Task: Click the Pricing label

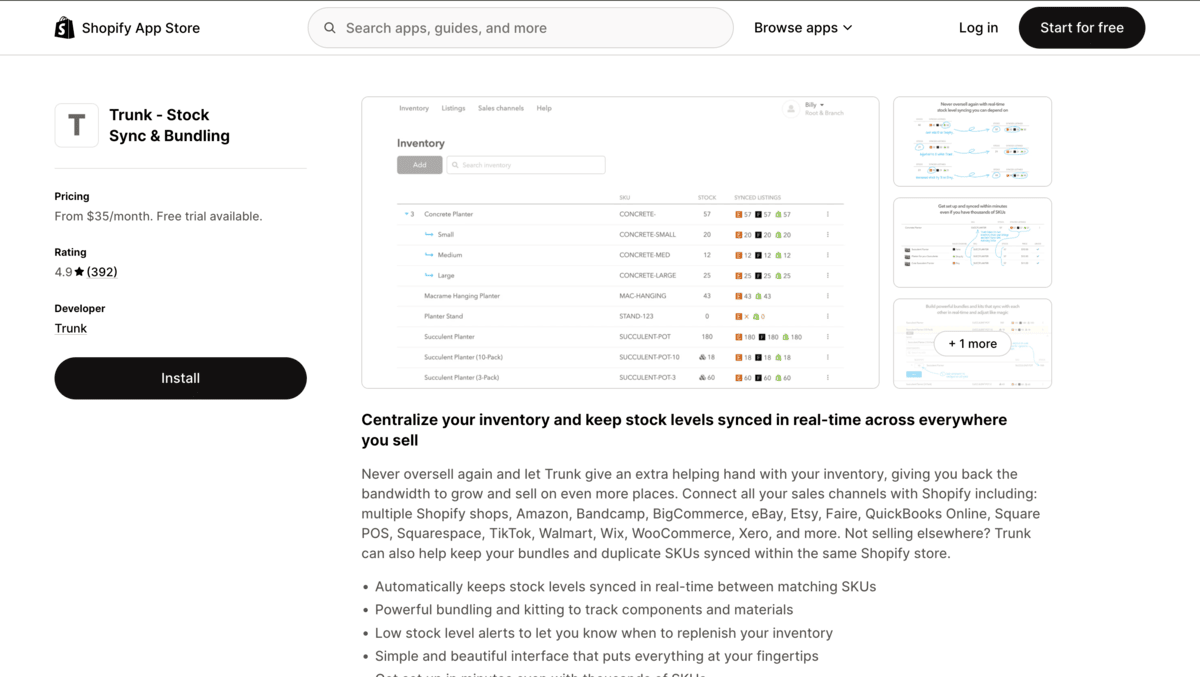Action: click(72, 196)
